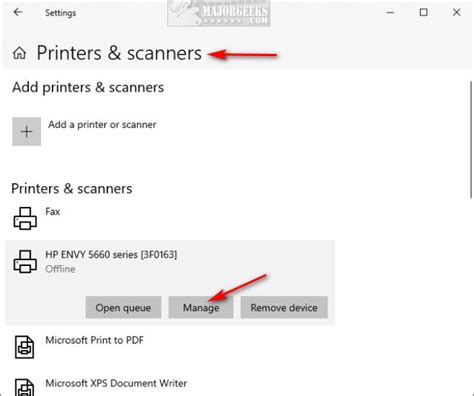Maximize the Settings window
The width and height of the screenshot is (474, 396).
click(423, 12)
